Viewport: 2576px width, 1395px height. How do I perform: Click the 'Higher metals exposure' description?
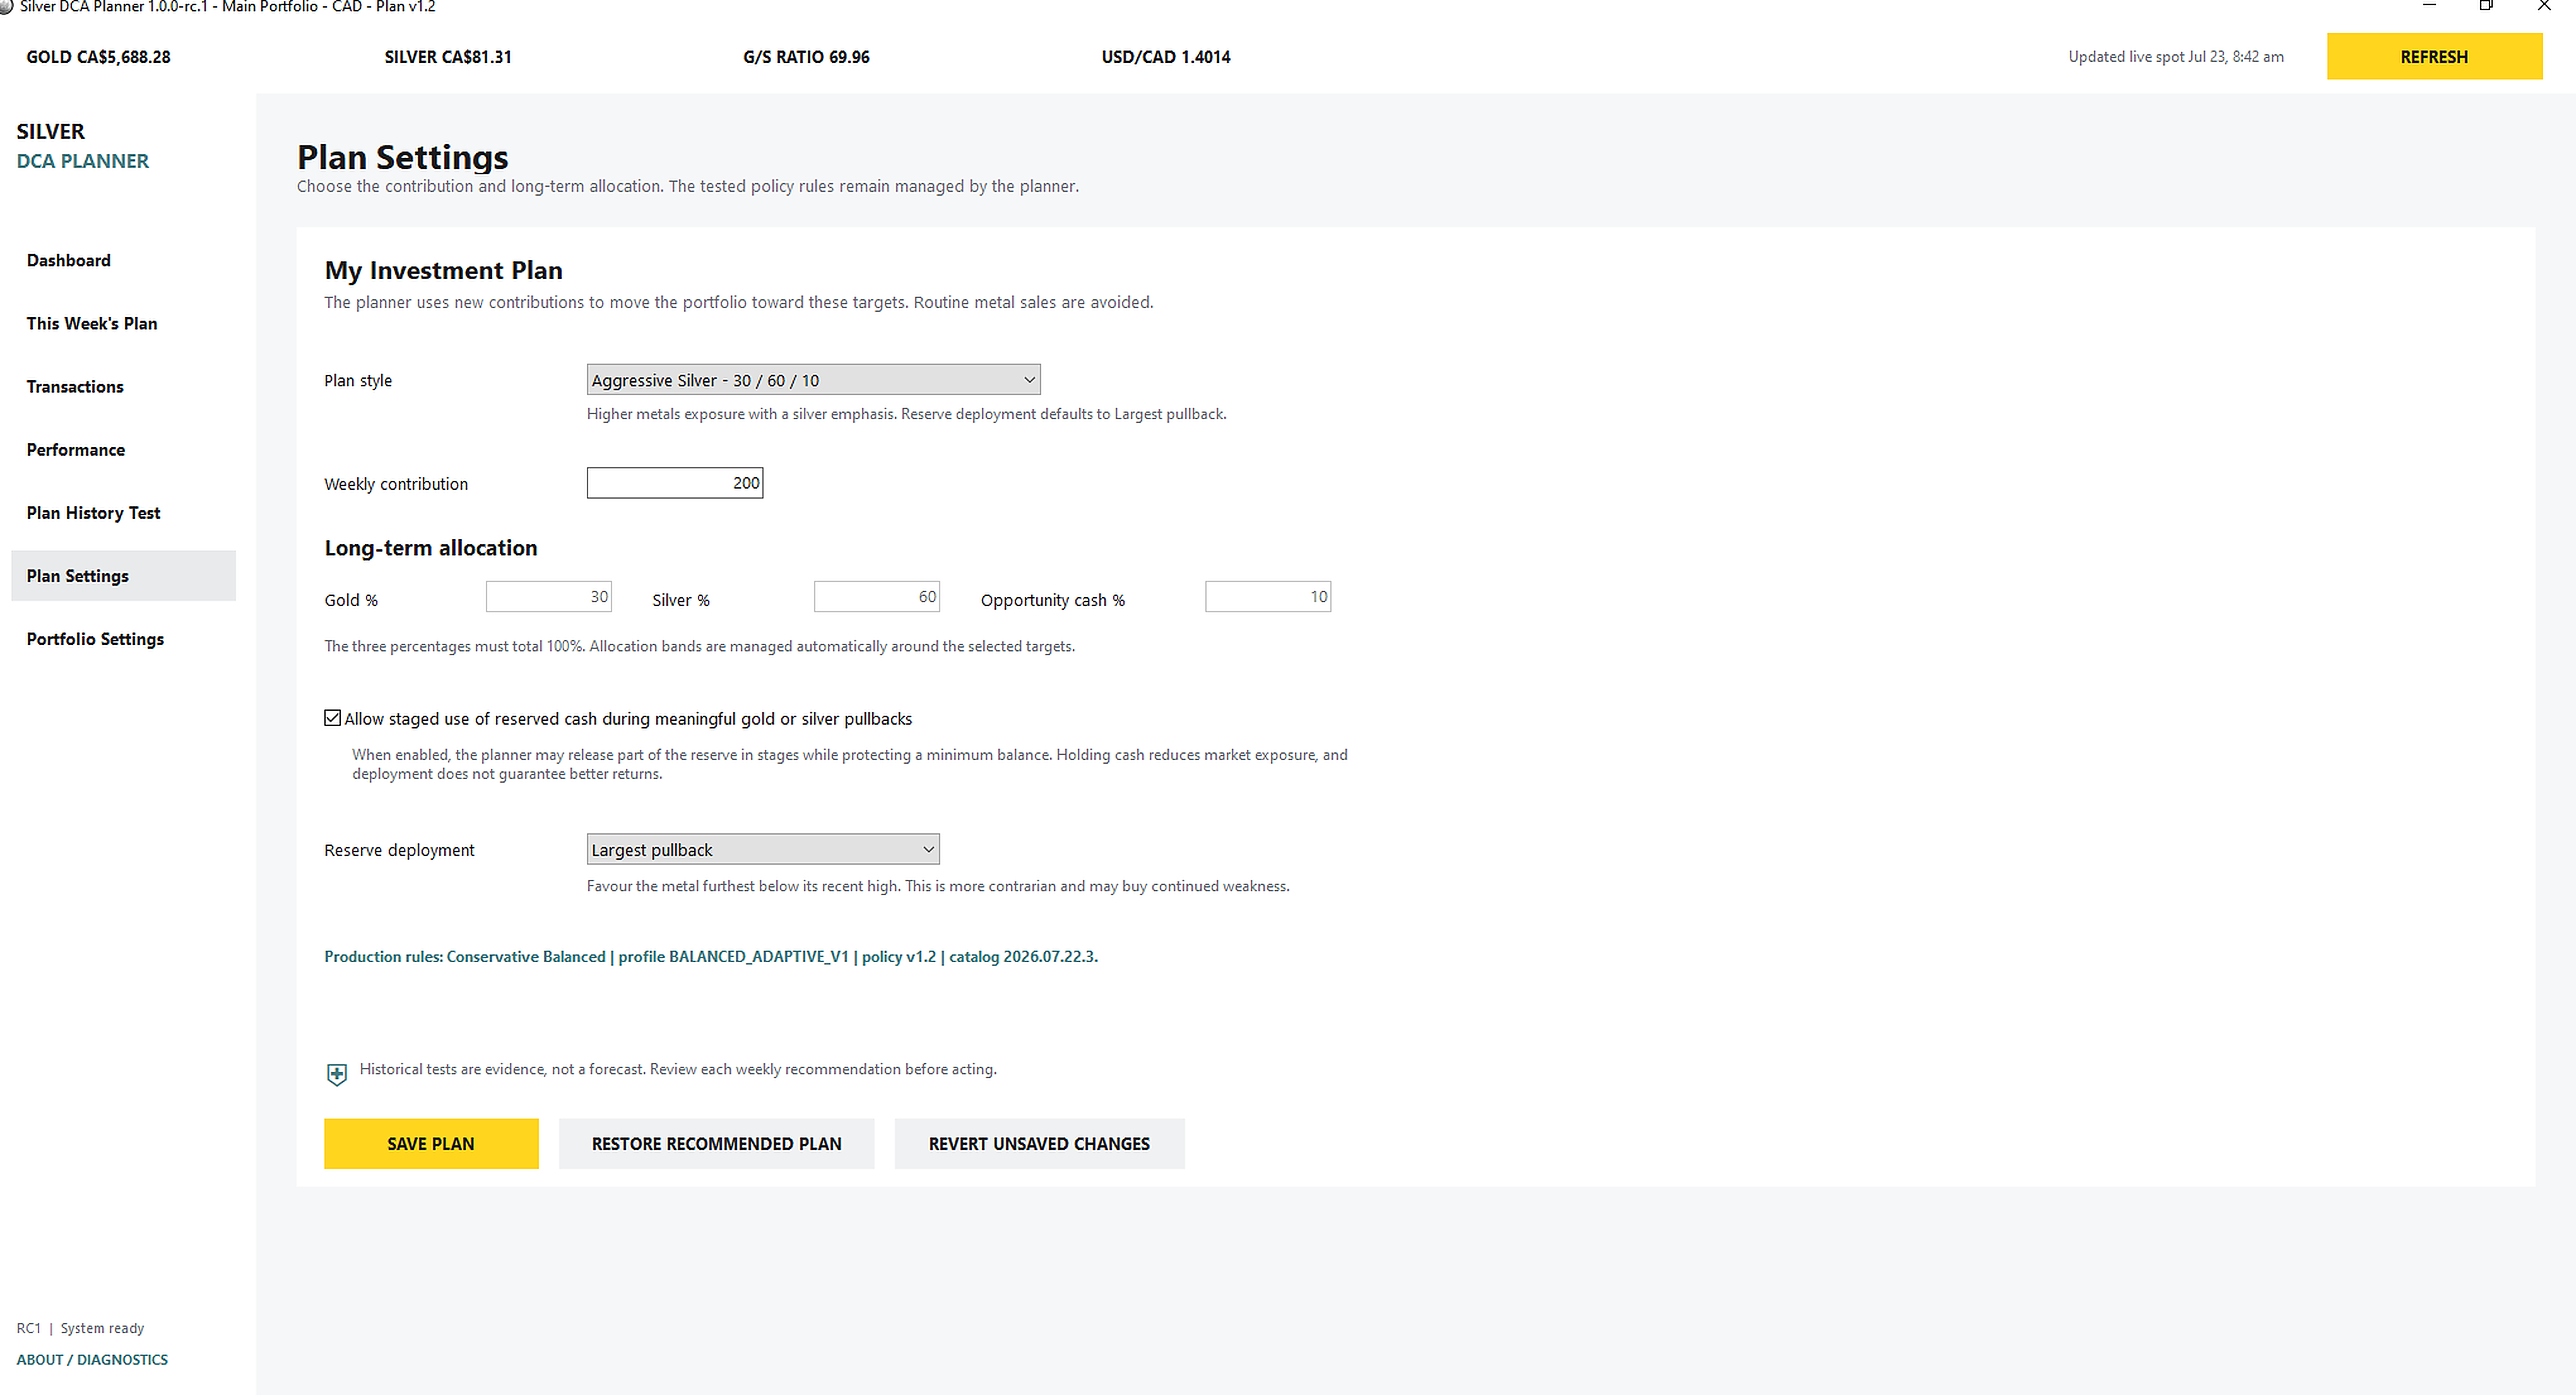[x=906, y=414]
